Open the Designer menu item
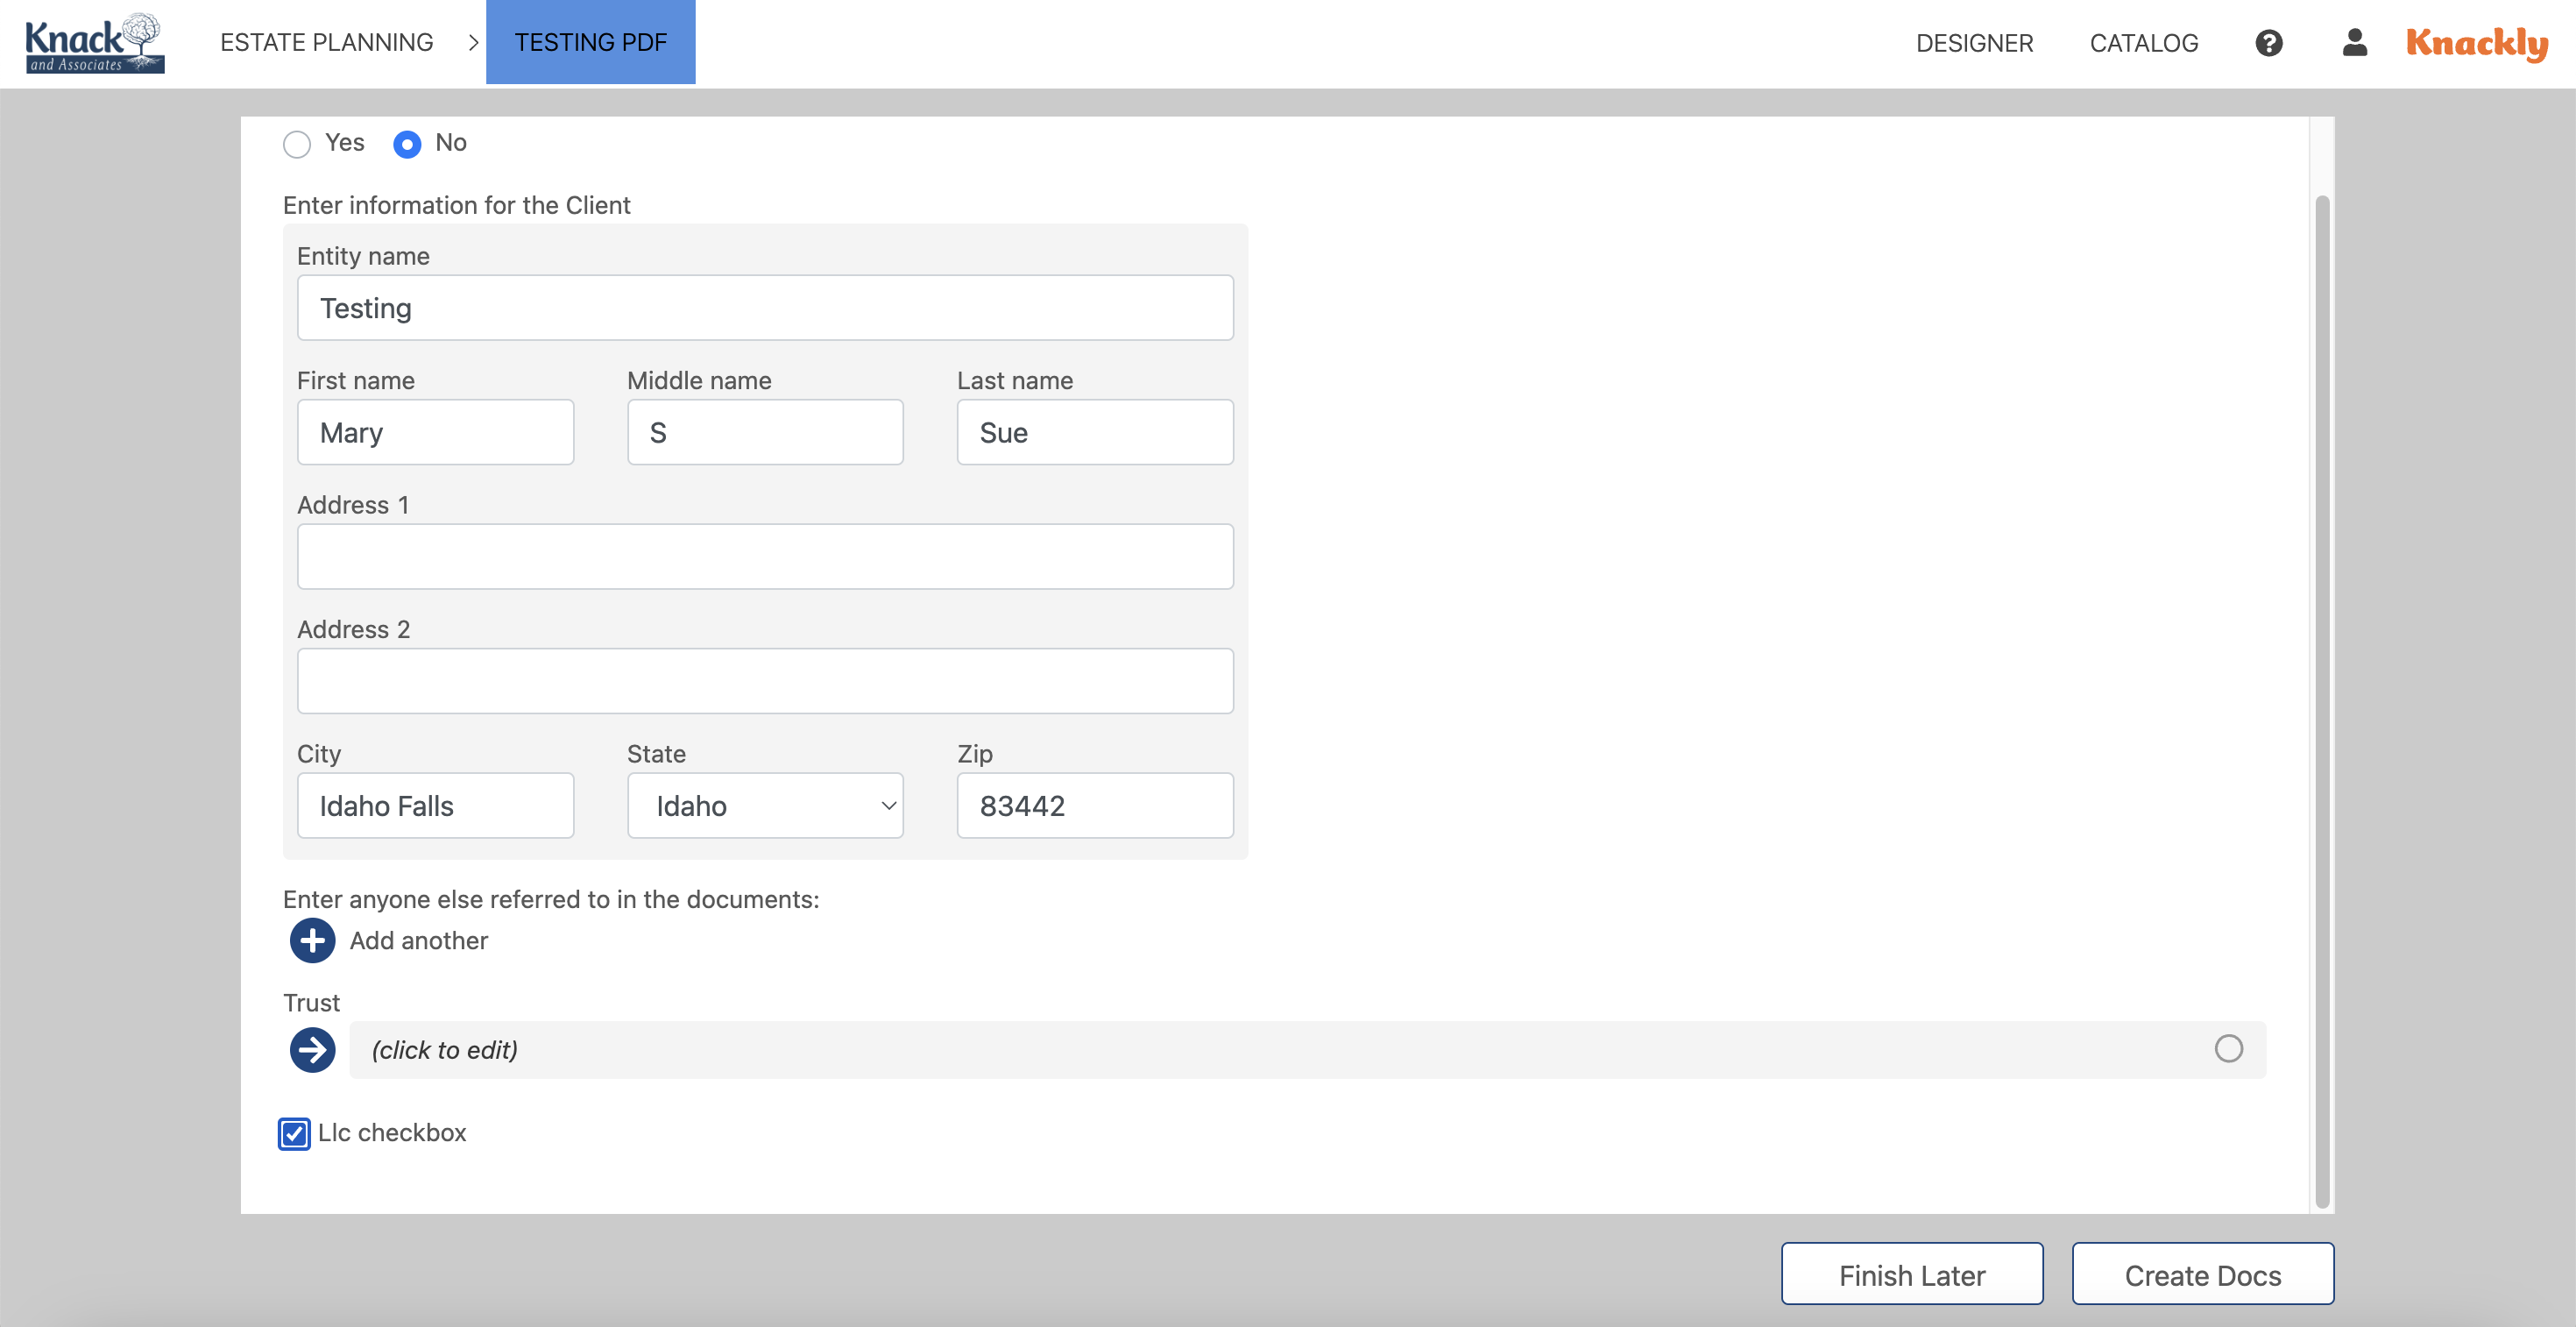 click(1974, 43)
